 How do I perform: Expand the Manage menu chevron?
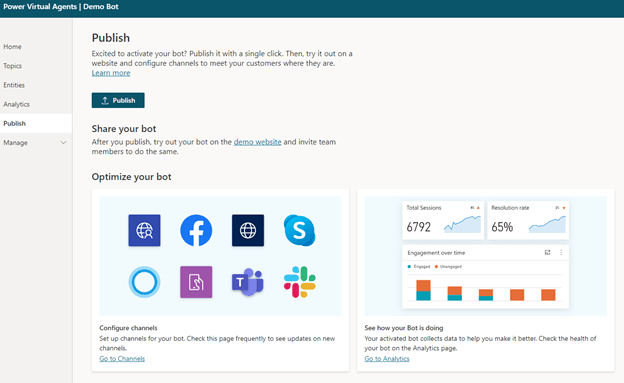click(63, 143)
